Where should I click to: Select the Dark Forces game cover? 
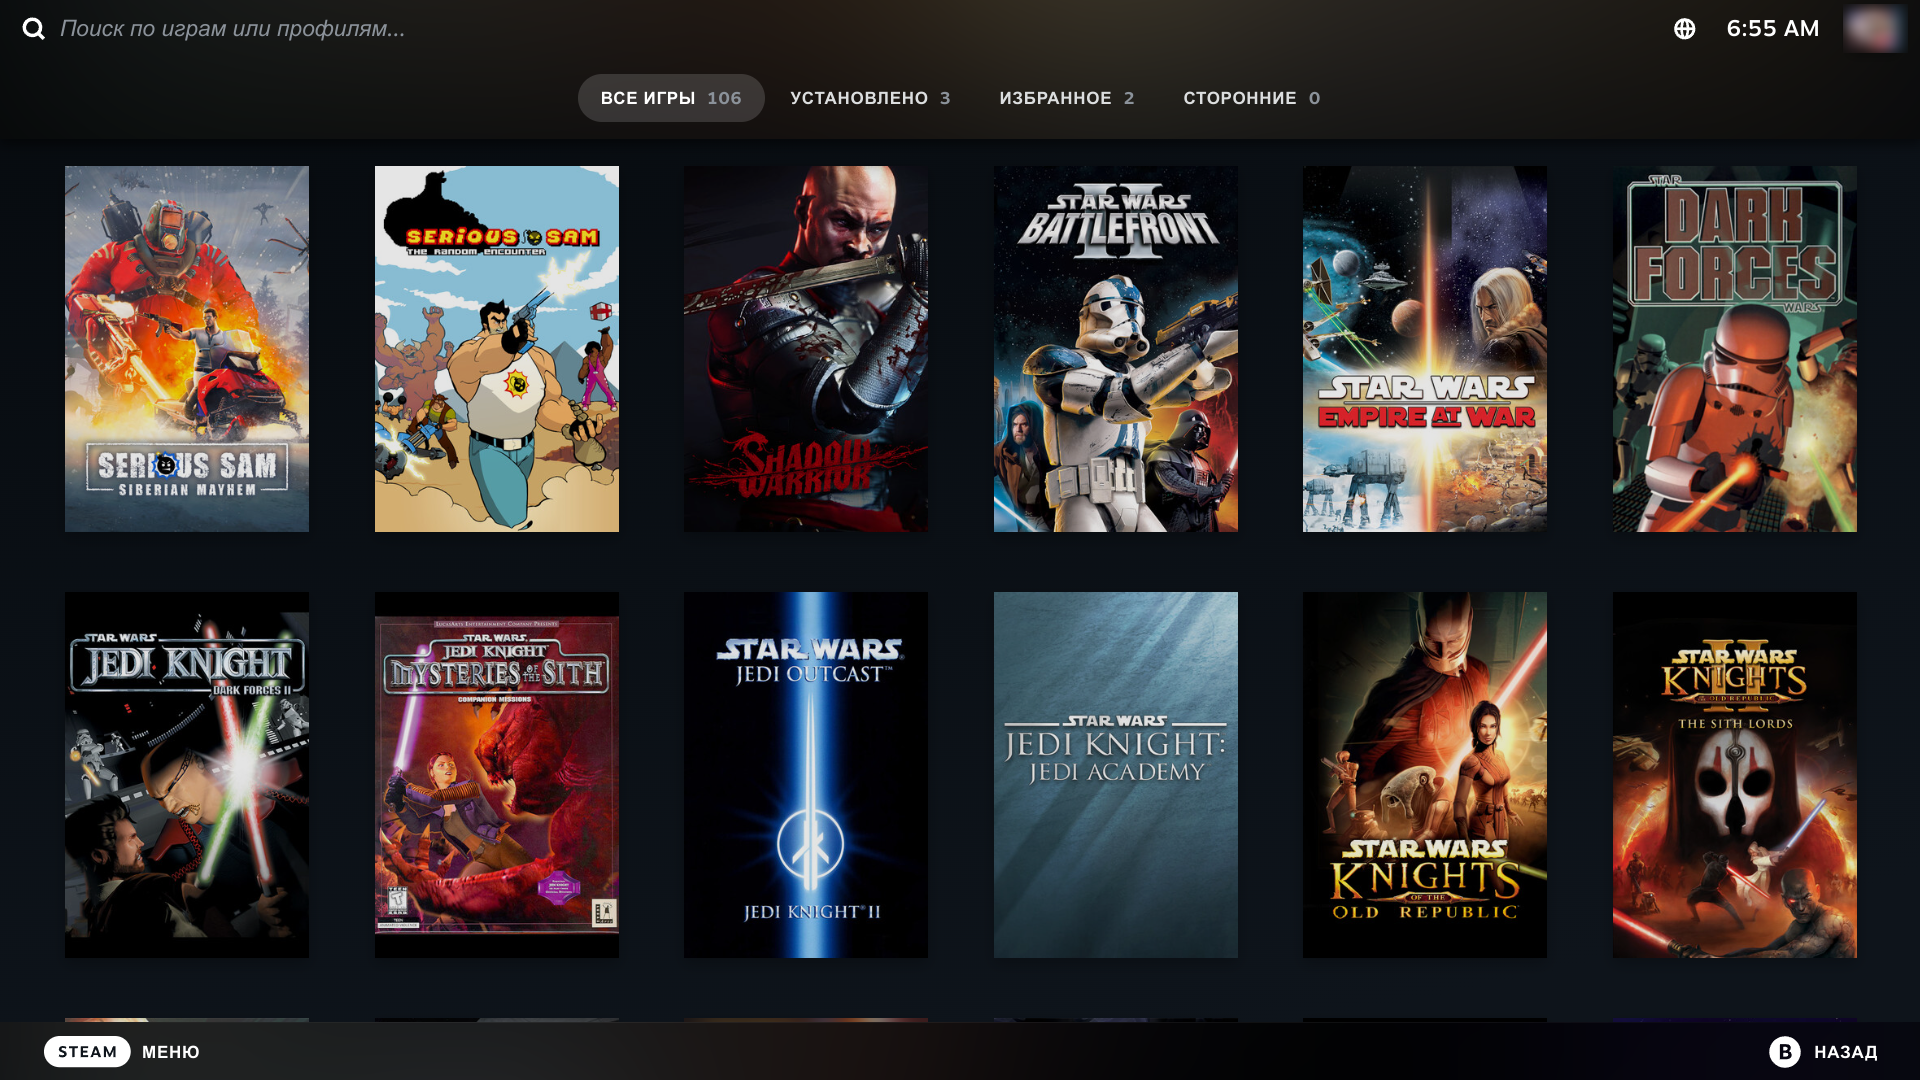[x=1735, y=349]
